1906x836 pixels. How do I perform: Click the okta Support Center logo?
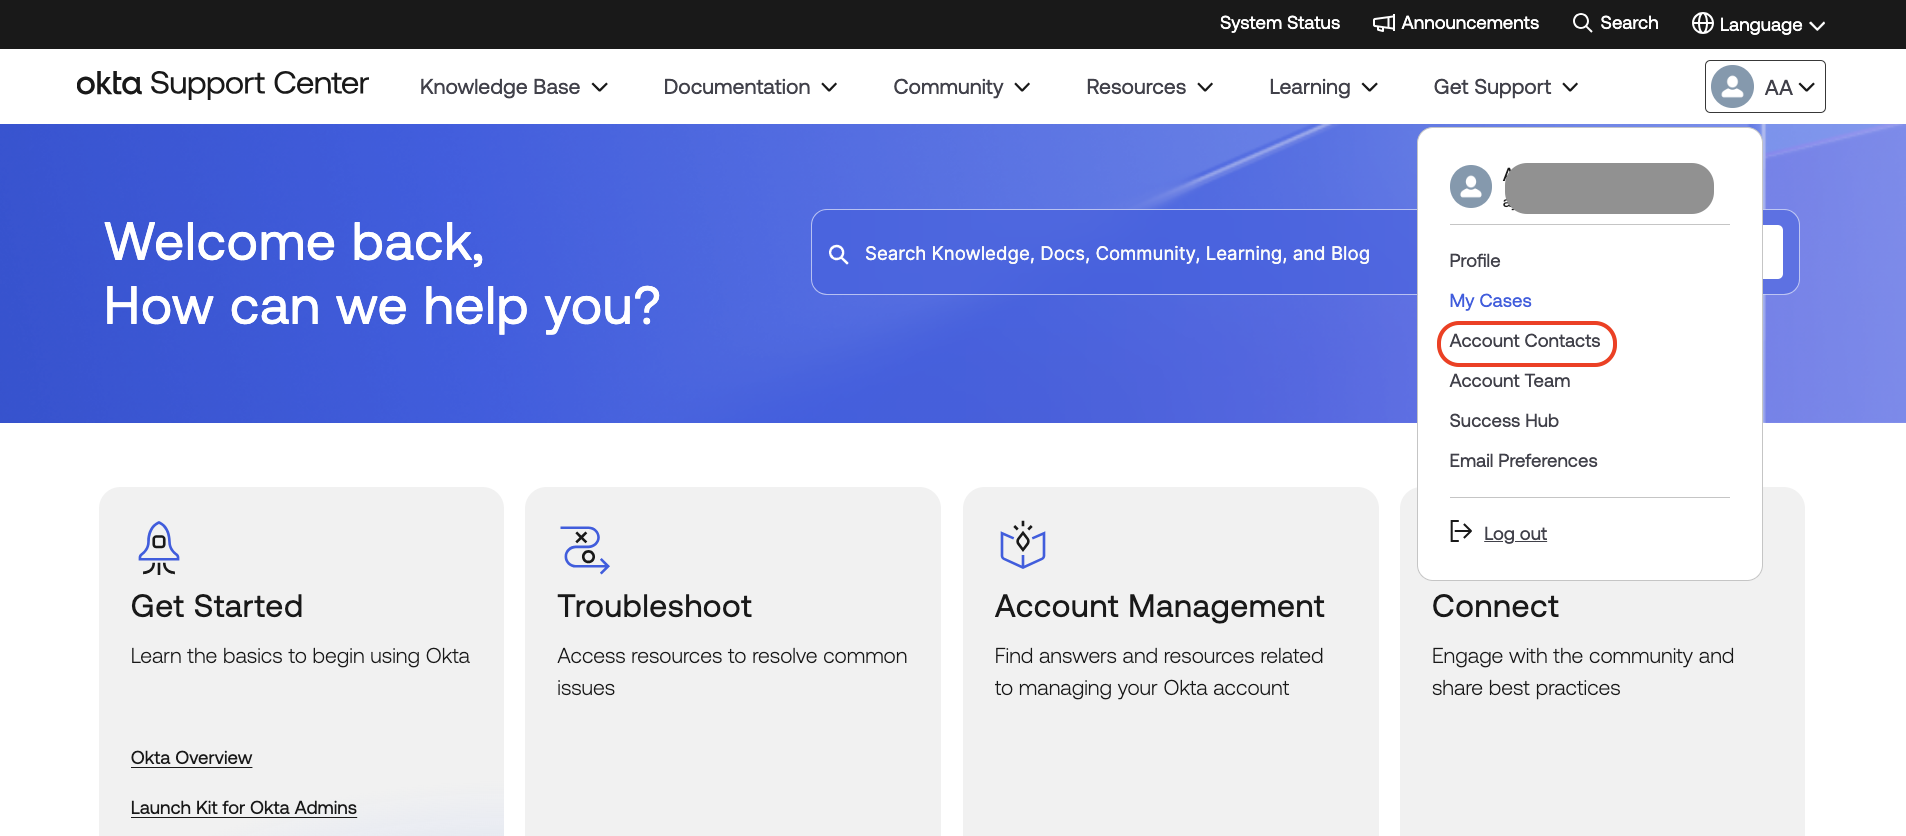click(x=222, y=84)
